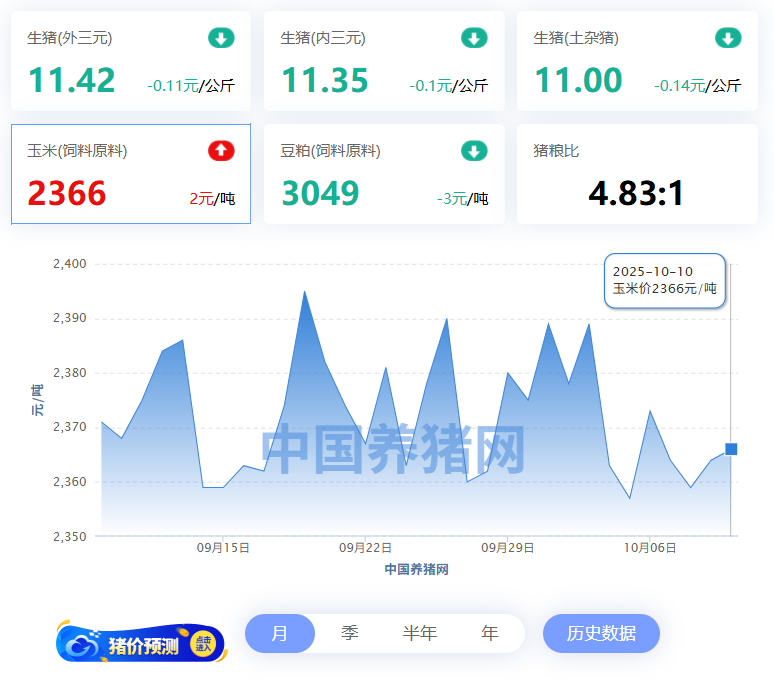The width and height of the screenshot is (774, 680).
Task: Switch chart to 年 range
Action: [x=490, y=633]
